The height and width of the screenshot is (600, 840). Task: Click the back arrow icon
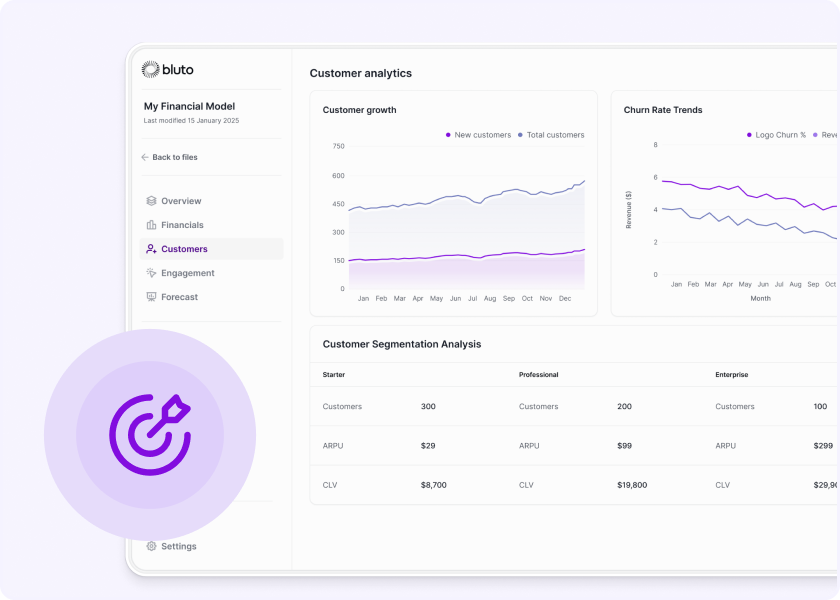[x=145, y=157]
